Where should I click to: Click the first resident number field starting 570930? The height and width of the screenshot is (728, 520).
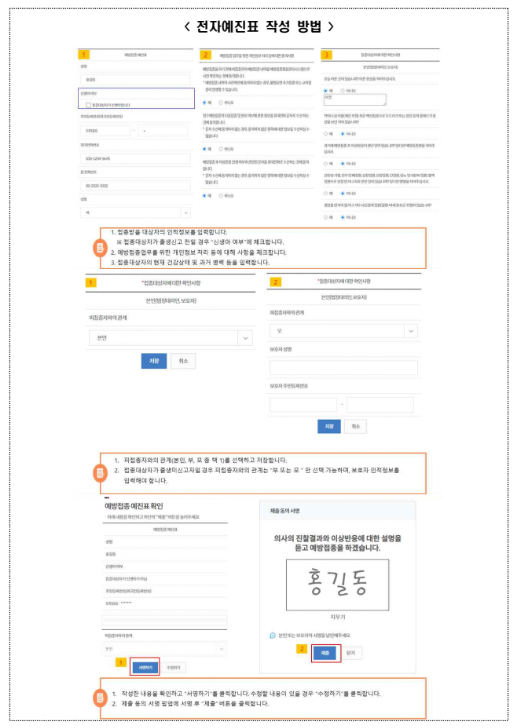[x=107, y=131]
